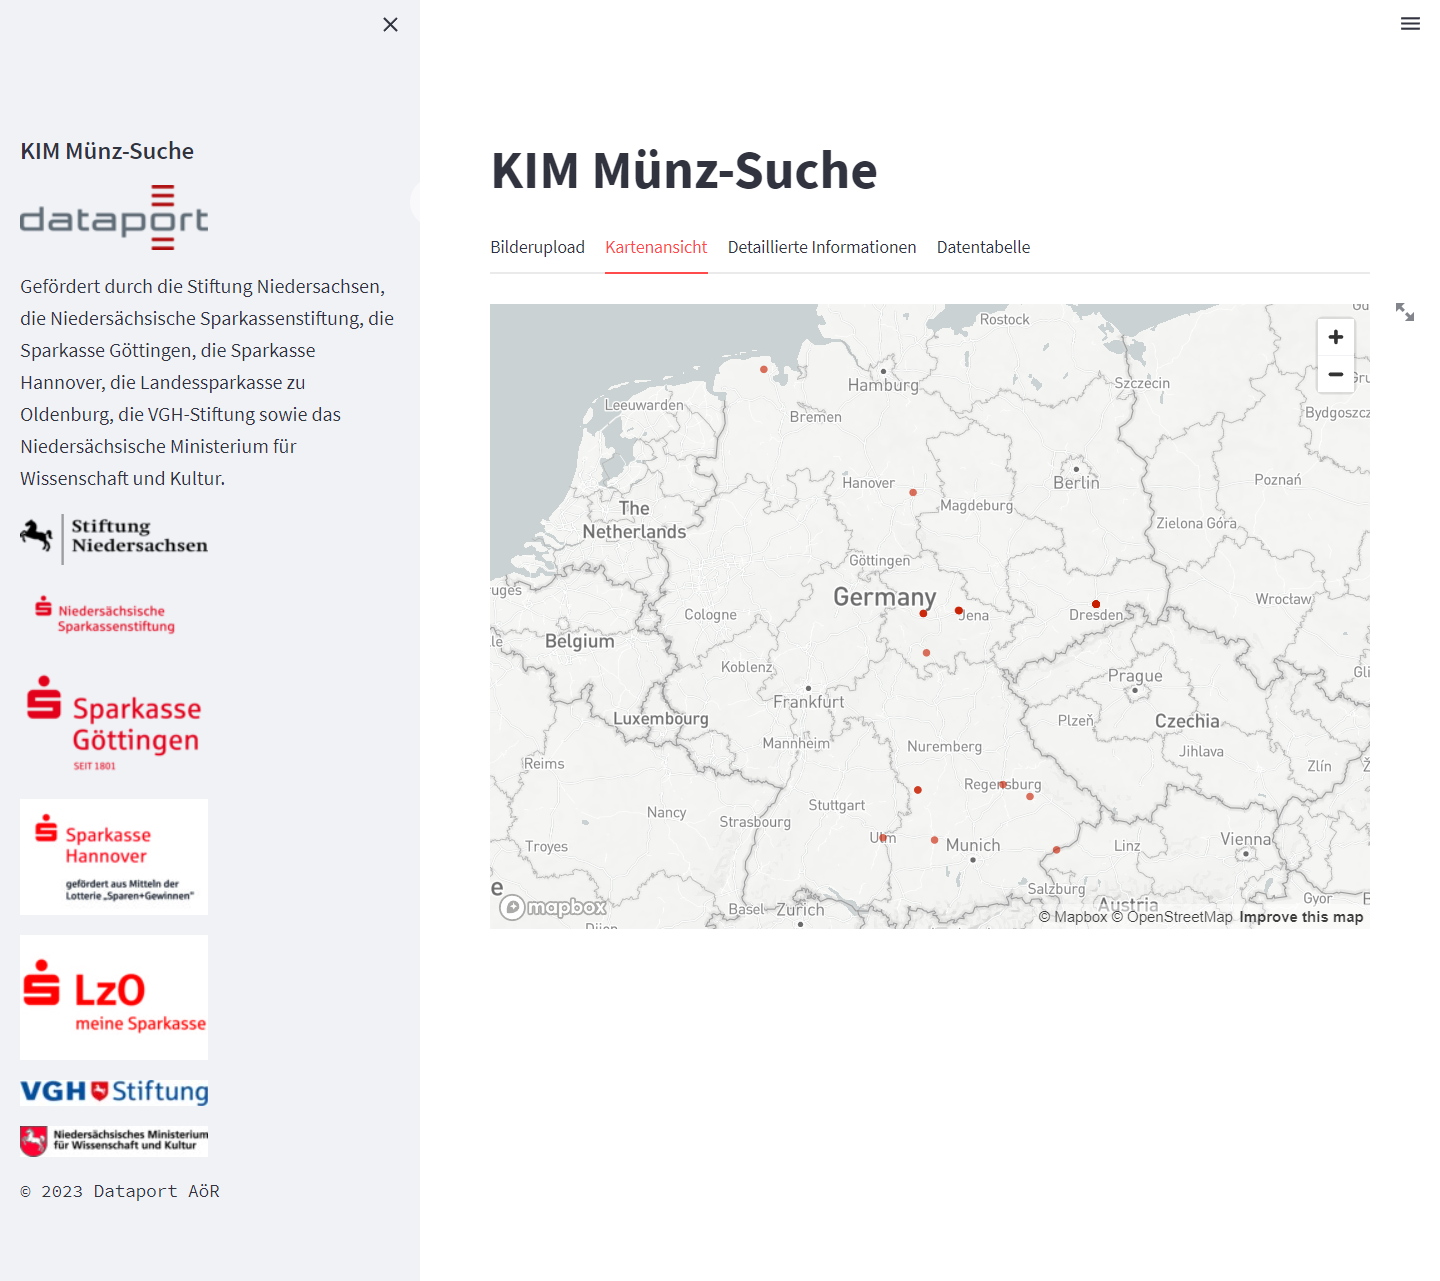This screenshot has height=1281, width=1440.
Task: Close the sidebar with the X icon
Action: [390, 25]
